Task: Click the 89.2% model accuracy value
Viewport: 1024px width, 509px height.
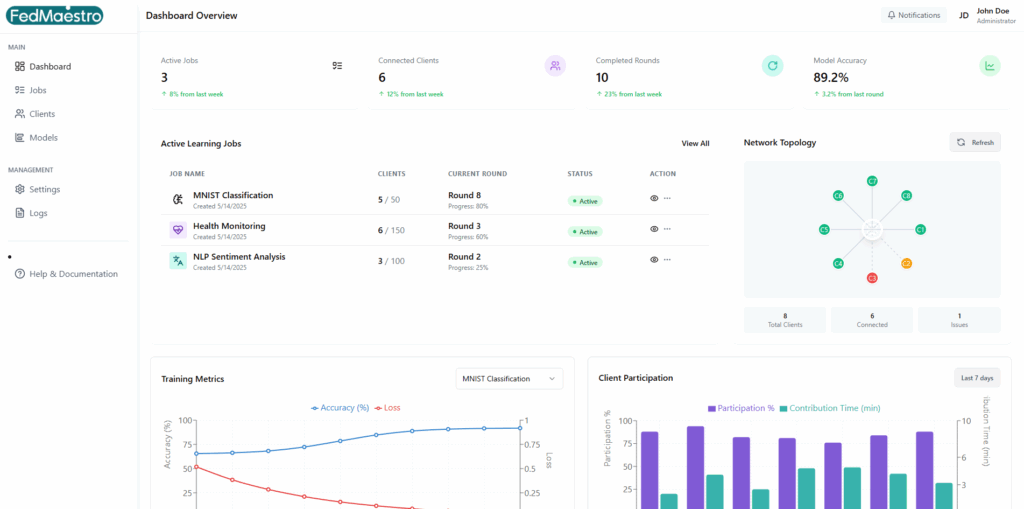Action: (831, 78)
